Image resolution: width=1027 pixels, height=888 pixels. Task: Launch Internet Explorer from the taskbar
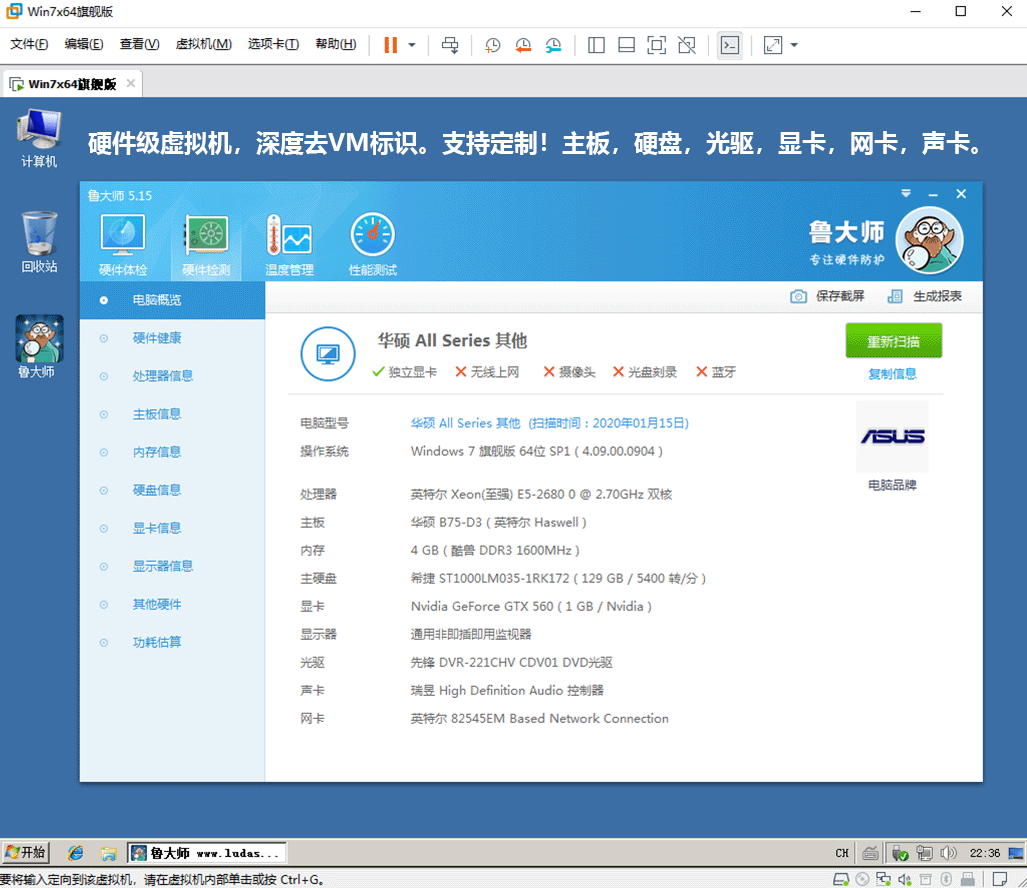click(x=76, y=853)
